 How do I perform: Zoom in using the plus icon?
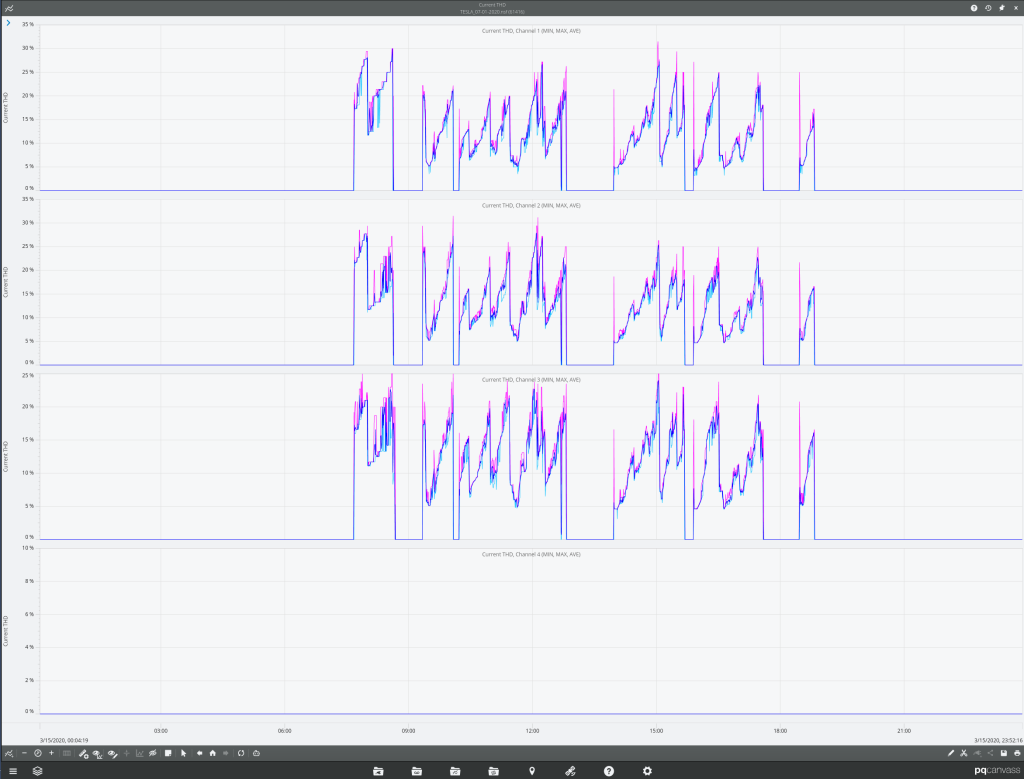point(49,753)
